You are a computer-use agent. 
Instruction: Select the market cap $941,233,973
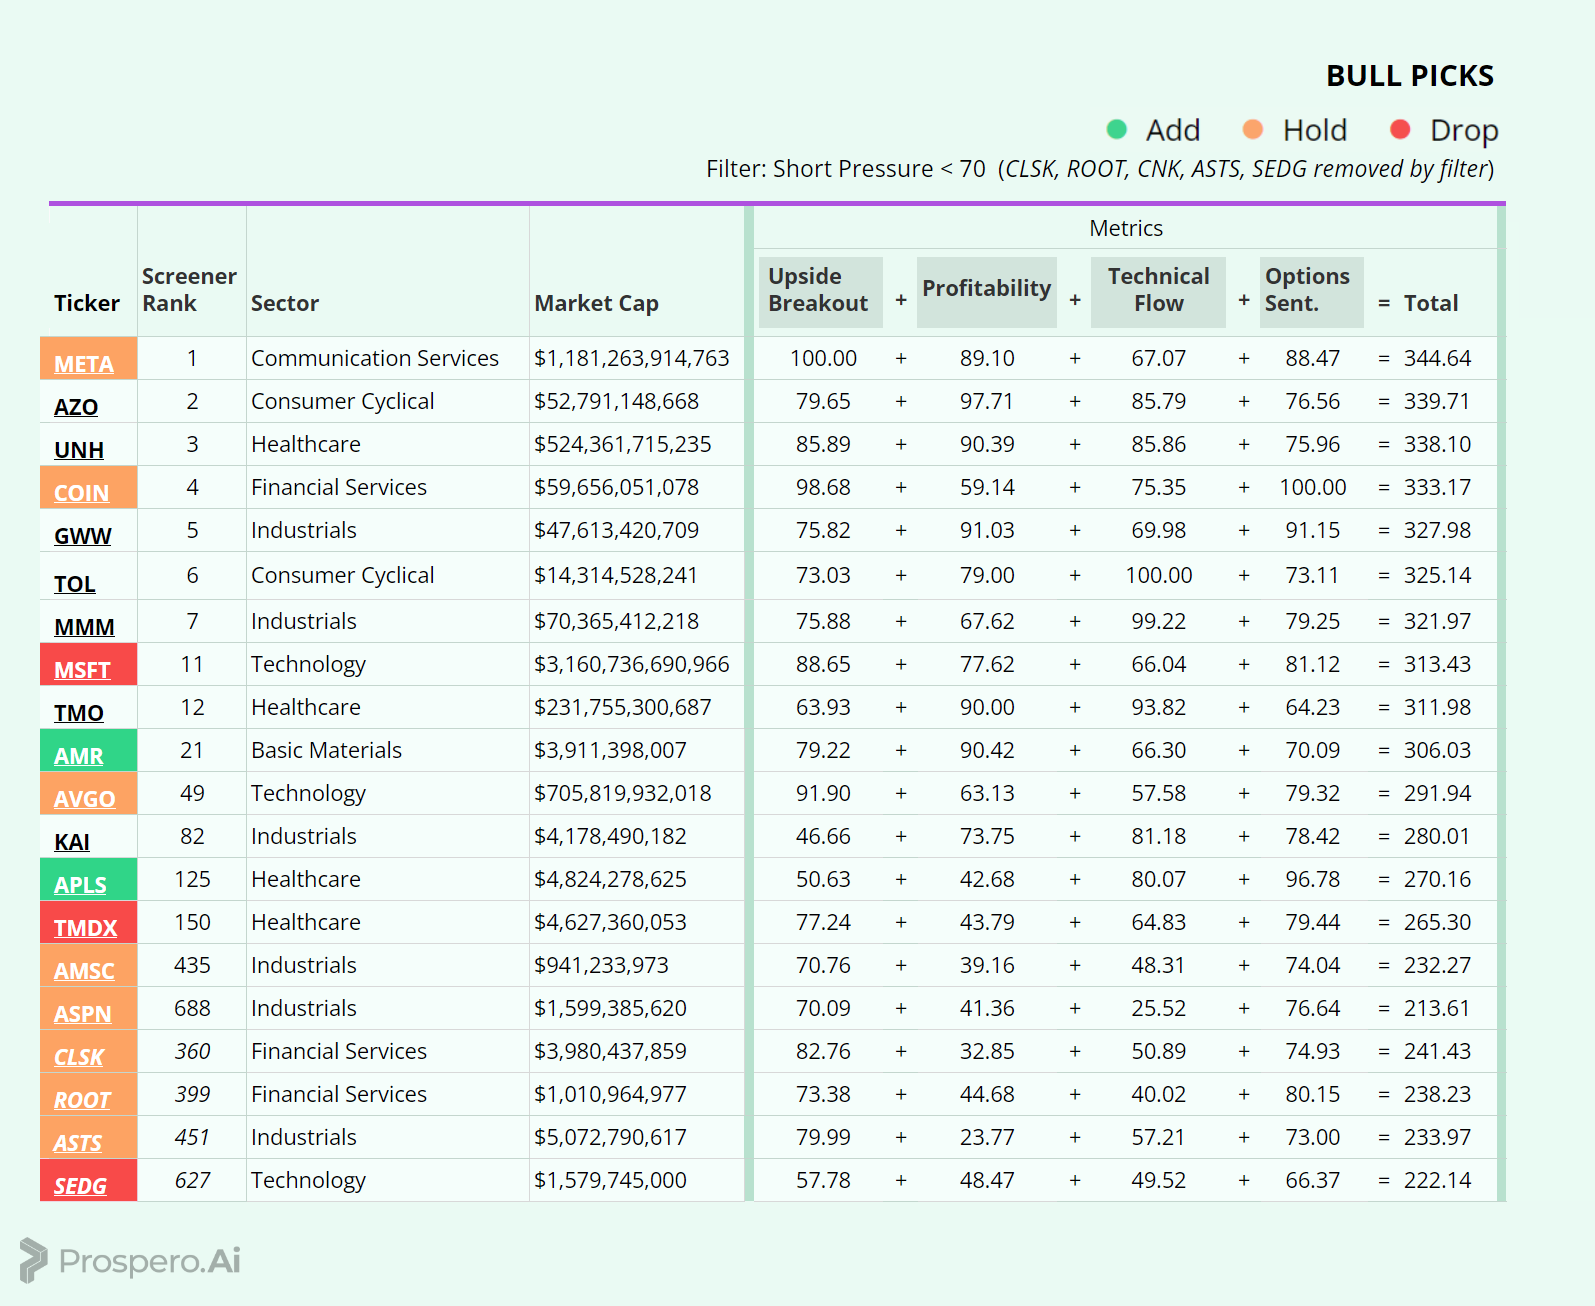point(601,965)
